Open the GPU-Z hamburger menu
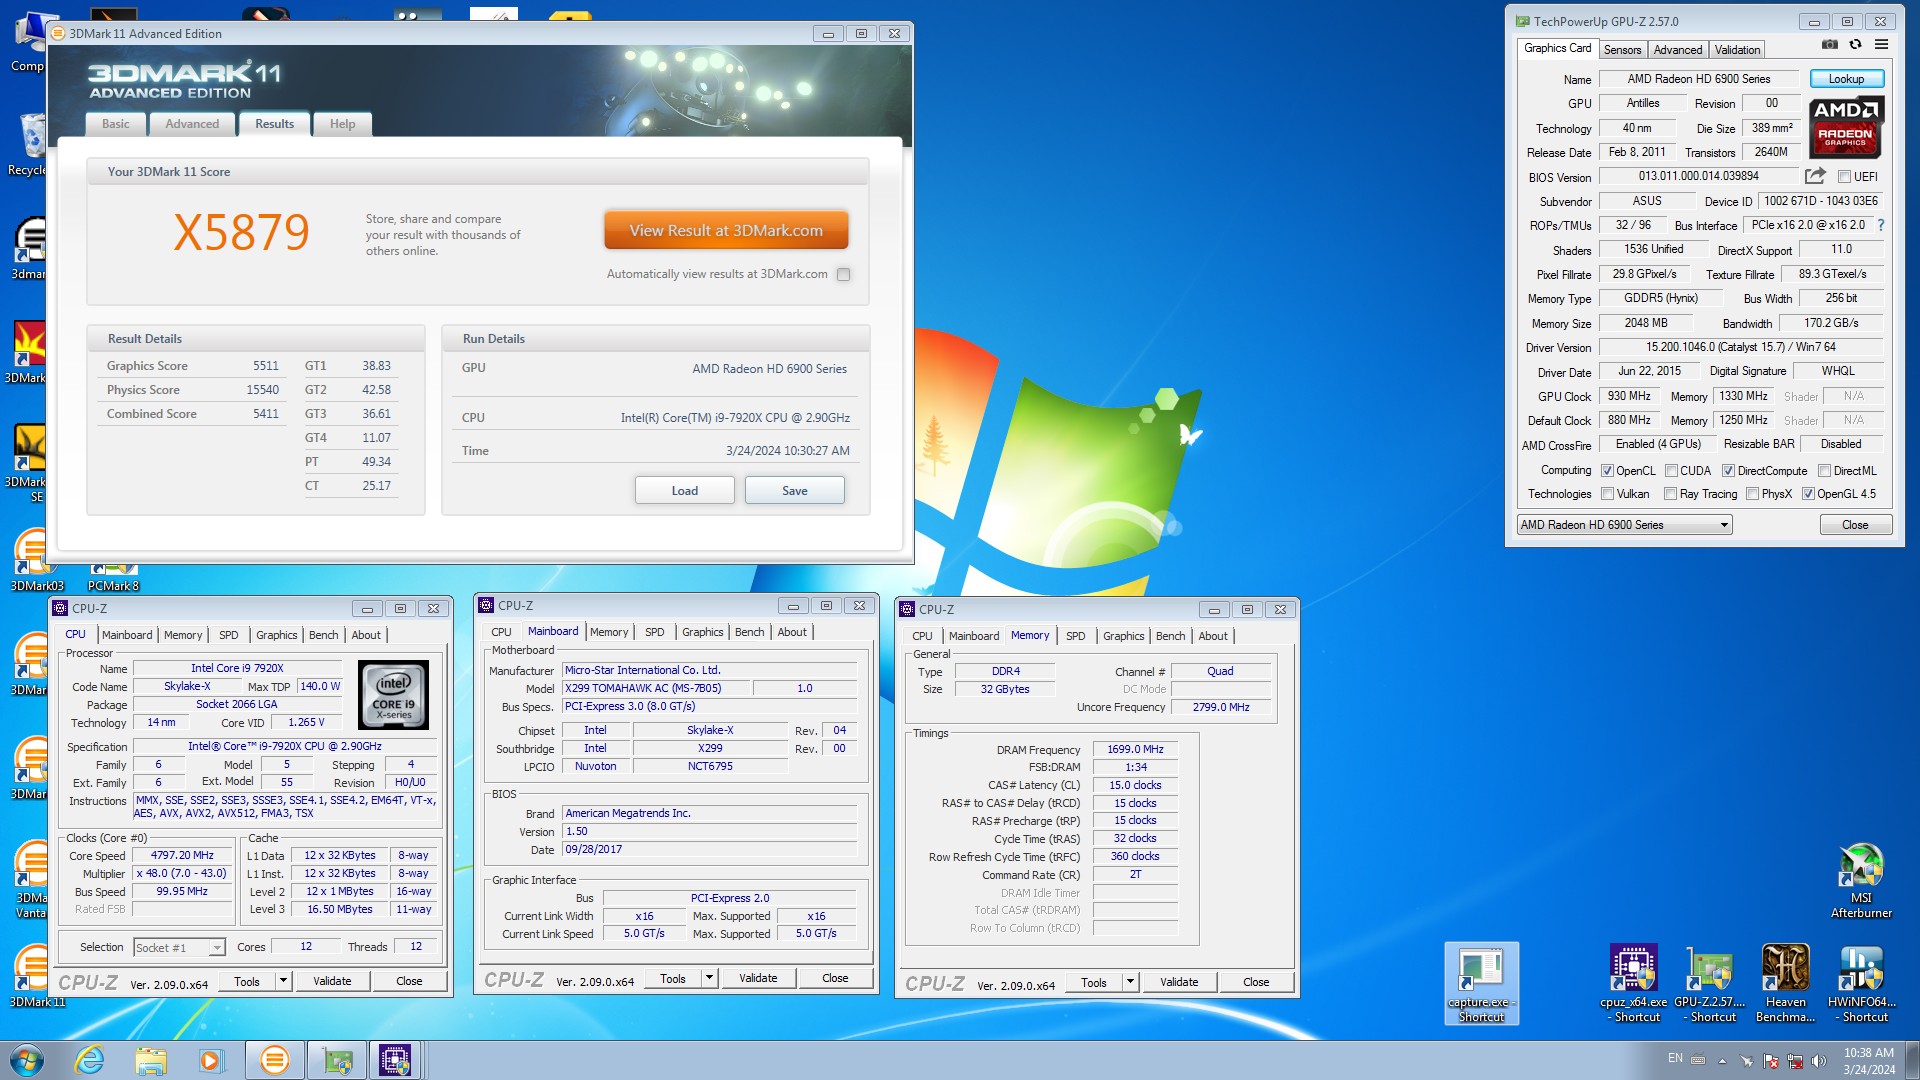 [1881, 45]
